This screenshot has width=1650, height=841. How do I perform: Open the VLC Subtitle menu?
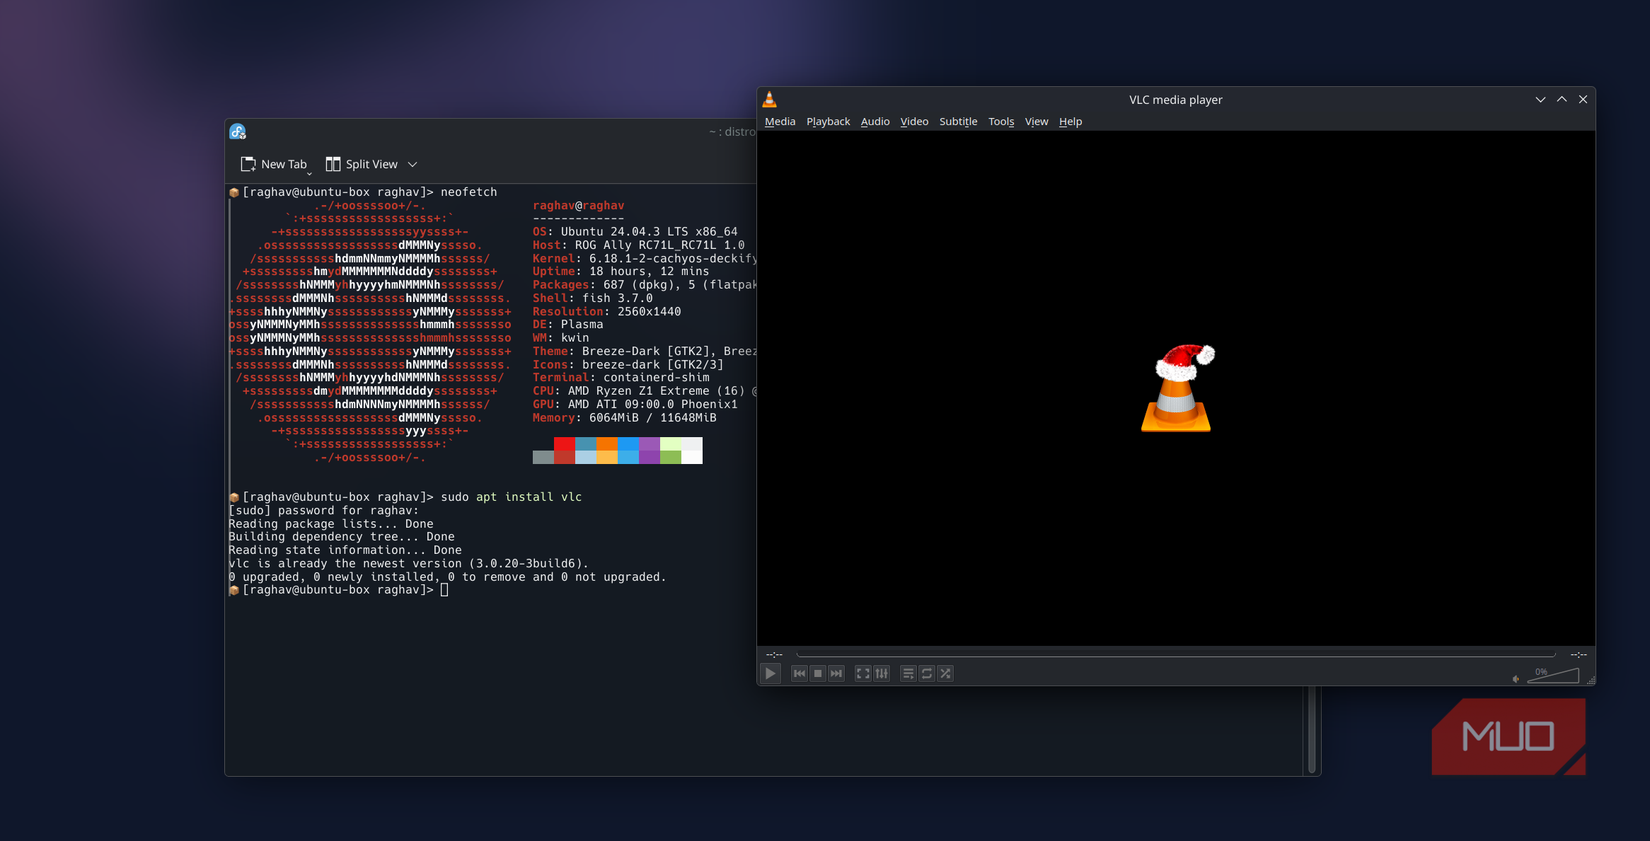pyautogui.click(x=958, y=121)
